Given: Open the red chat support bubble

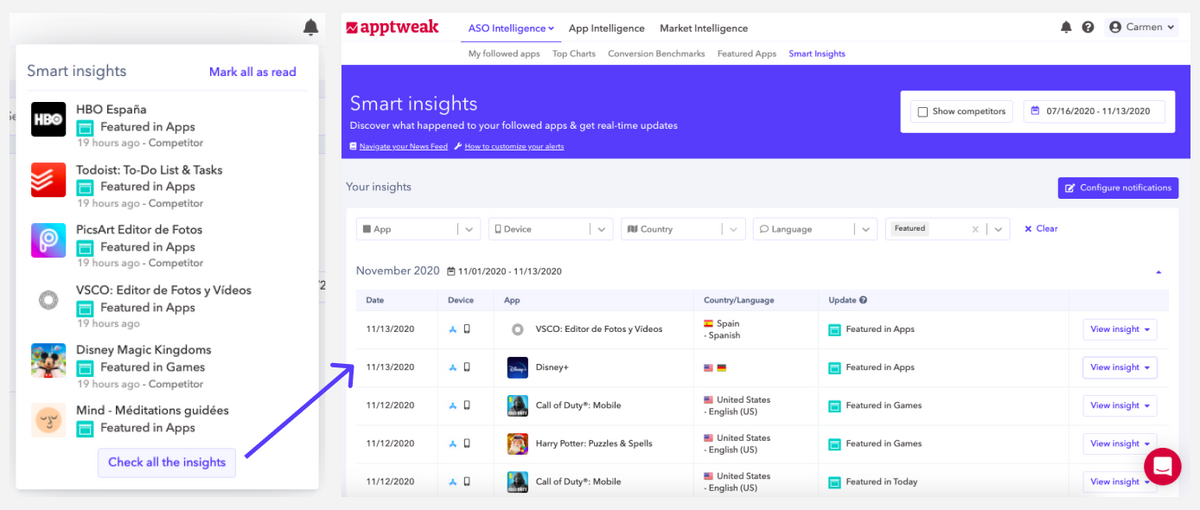Looking at the screenshot, I should tap(1162, 466).
